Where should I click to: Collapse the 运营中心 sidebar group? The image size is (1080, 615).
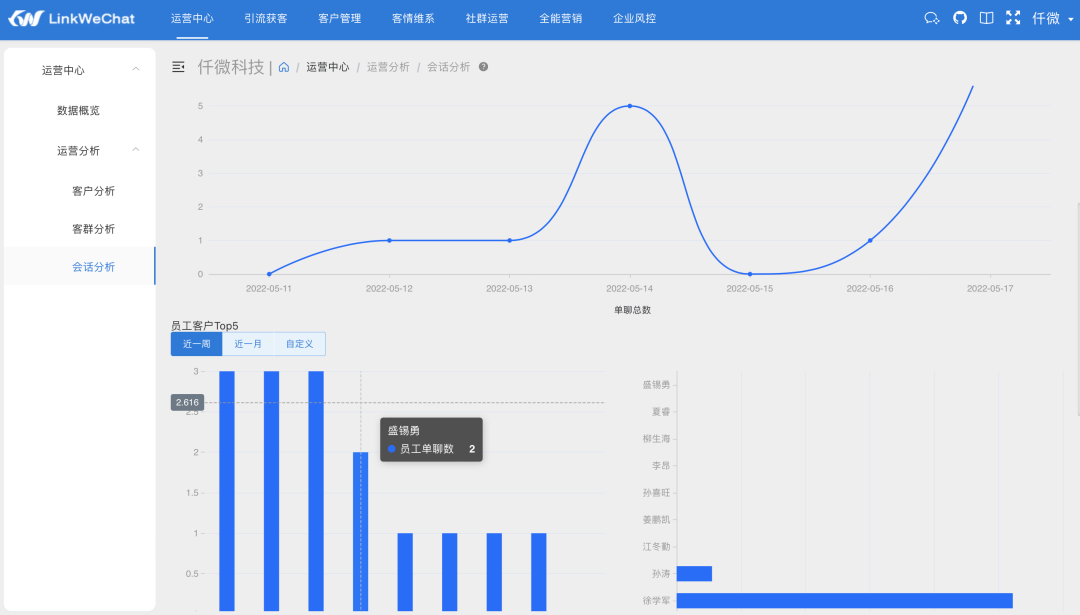tap(79, 70)
